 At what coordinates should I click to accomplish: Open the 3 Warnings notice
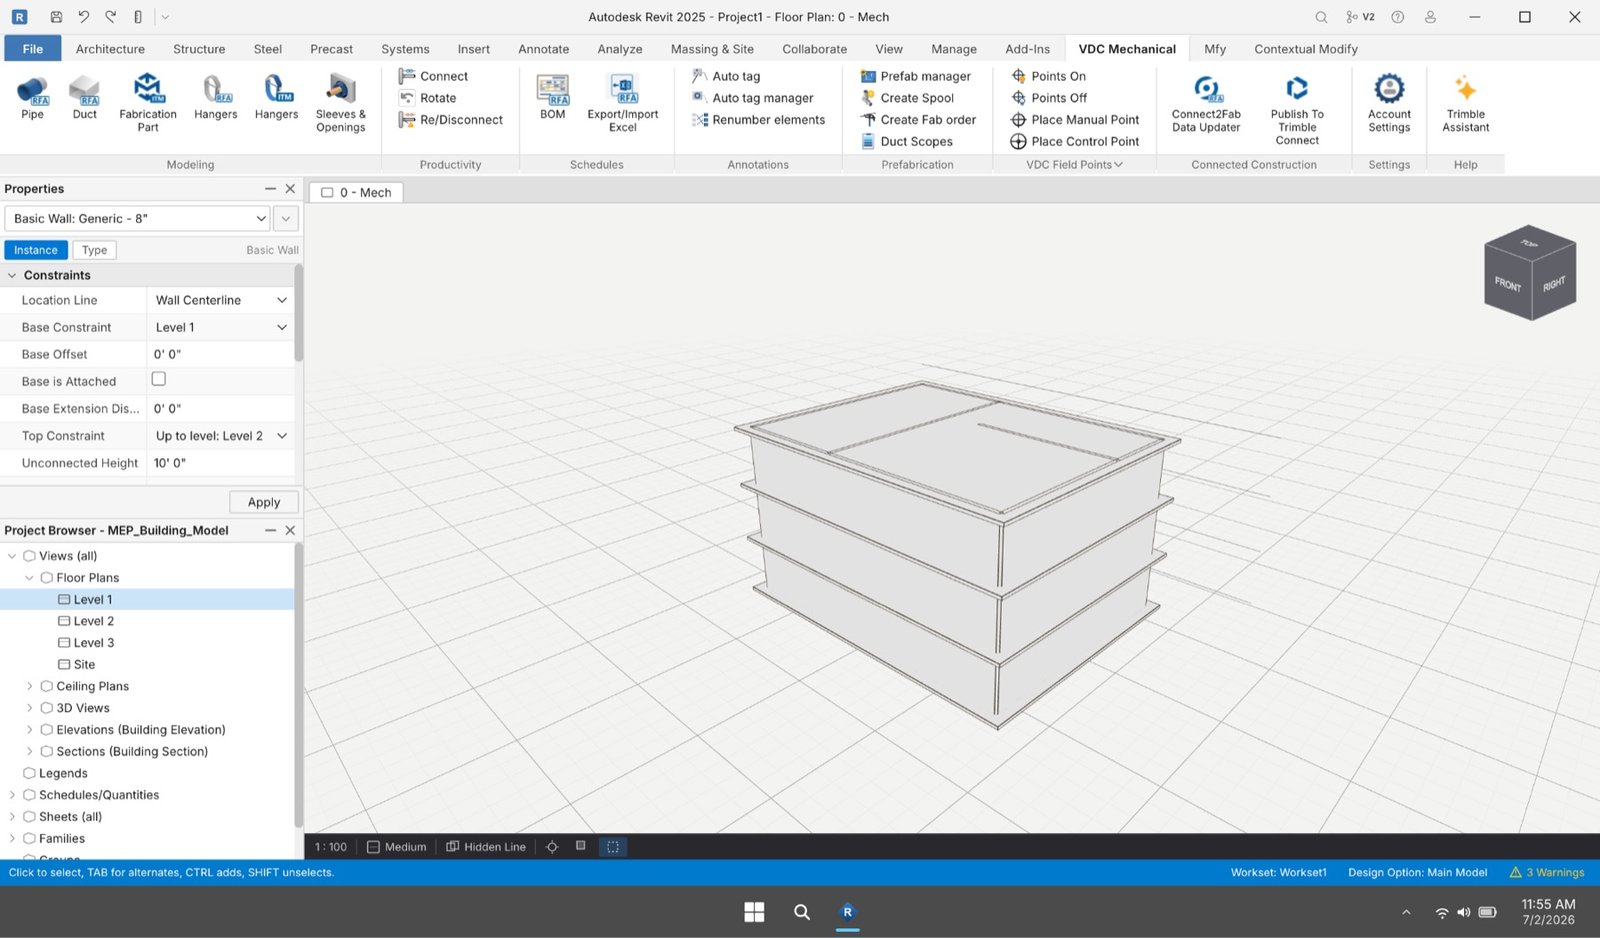point(1547,872)
